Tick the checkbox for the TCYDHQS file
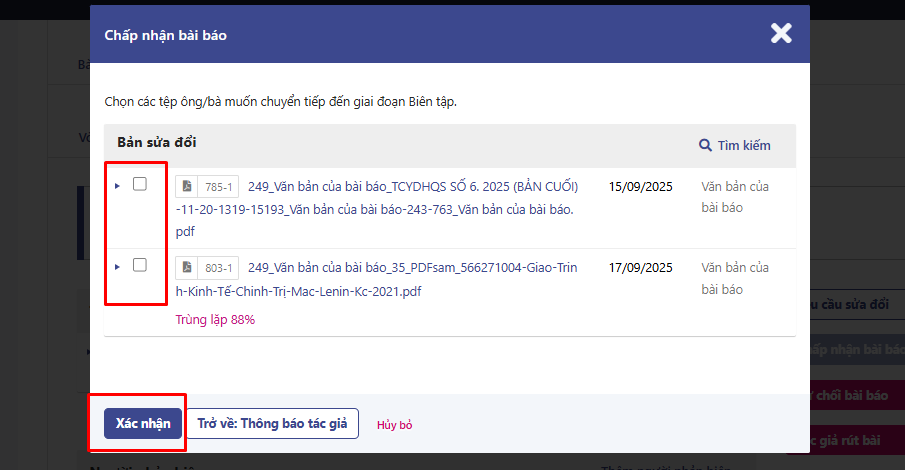The height and width of the screenshot is (470, 905). pos(140,184)
